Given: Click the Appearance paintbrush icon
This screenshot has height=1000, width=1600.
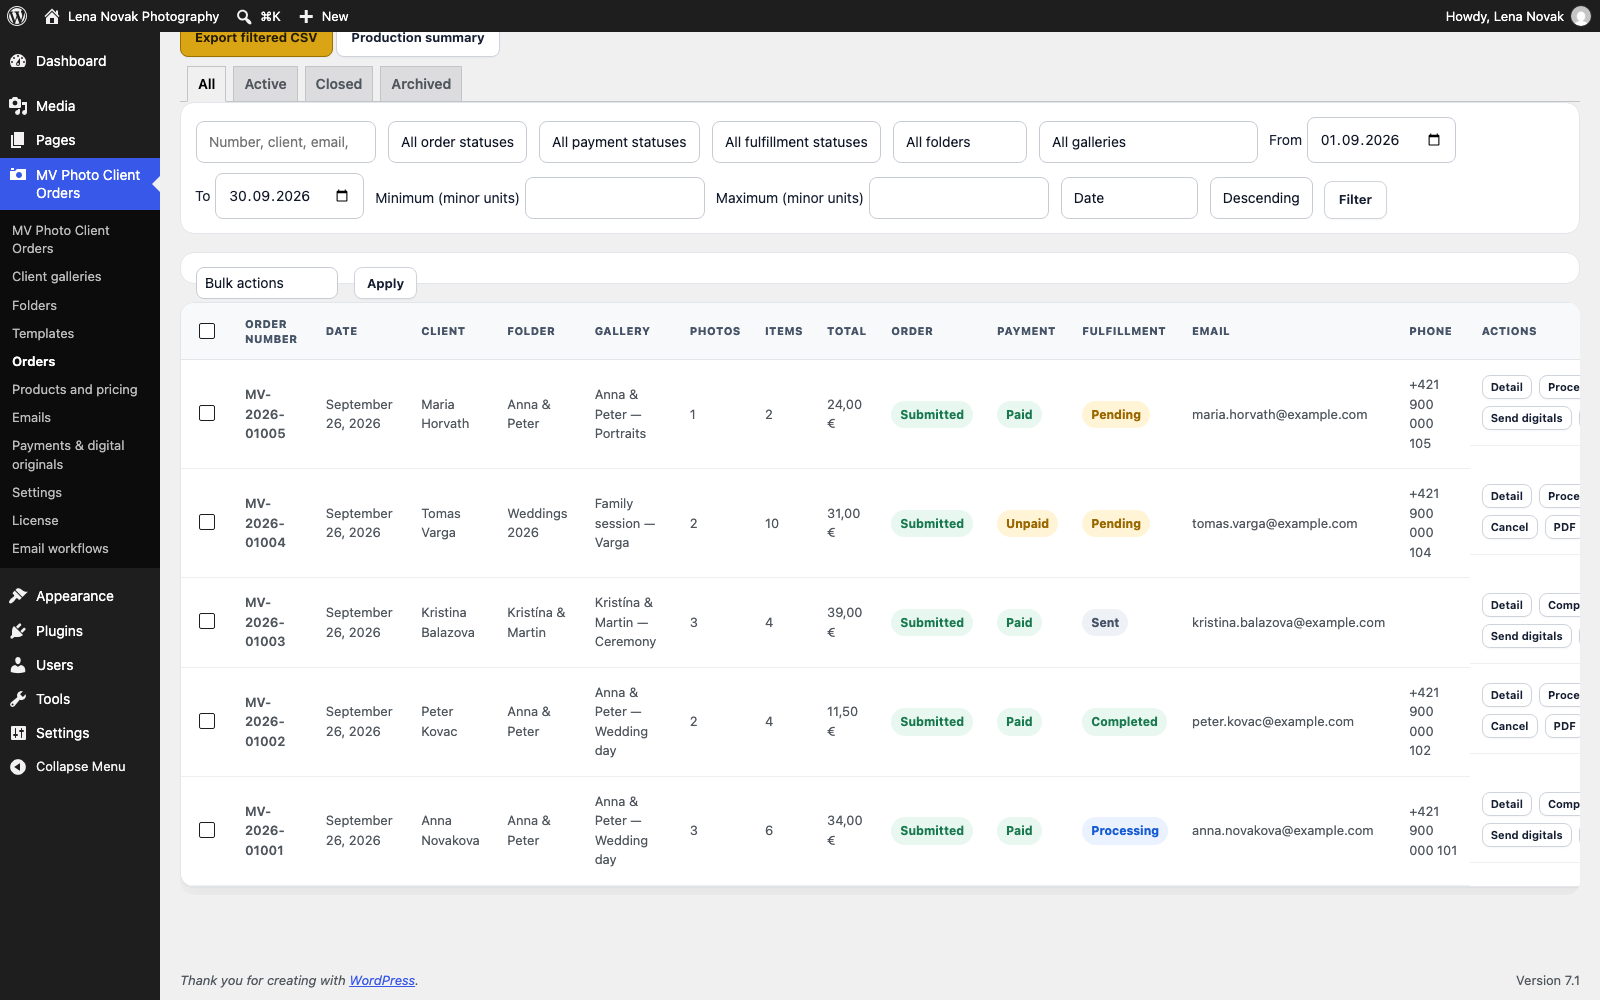Looking at the screenshot, I should click(x=18, y=596).
